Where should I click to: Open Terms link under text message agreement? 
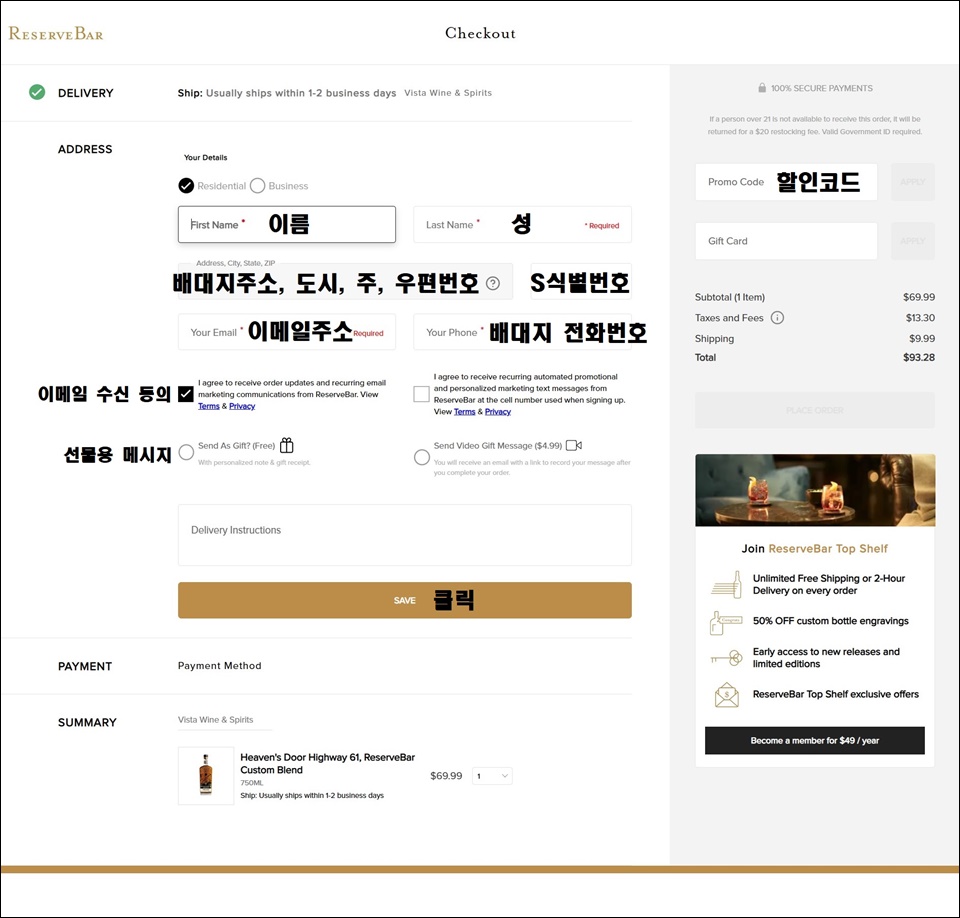click(465, 412)
